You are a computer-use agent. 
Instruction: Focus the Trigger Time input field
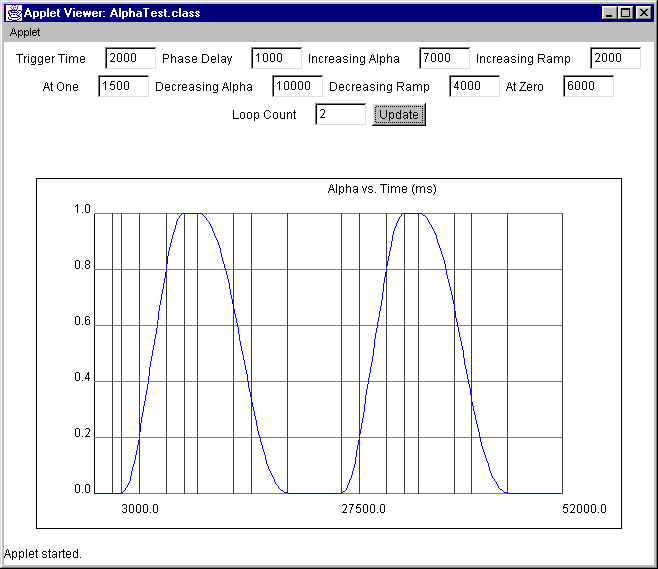pyautogui.click(x=130, y=58)
